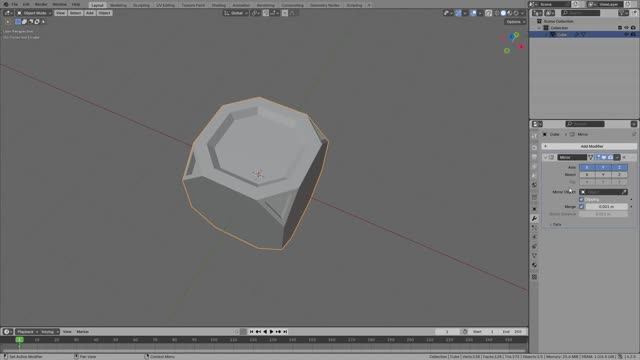Jump to the first frame in timeline
This screenshot has height=360, width=640.
[251, 332]
